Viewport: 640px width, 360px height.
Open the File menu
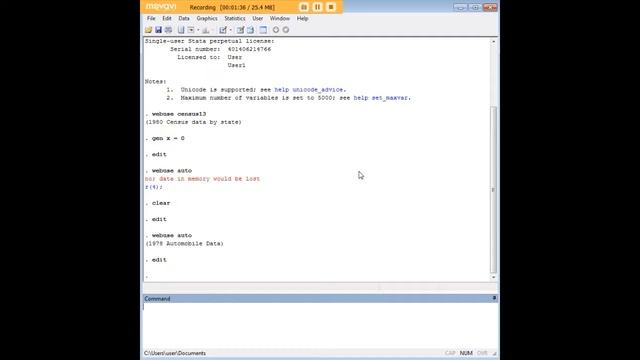click(x=151, y=18)
